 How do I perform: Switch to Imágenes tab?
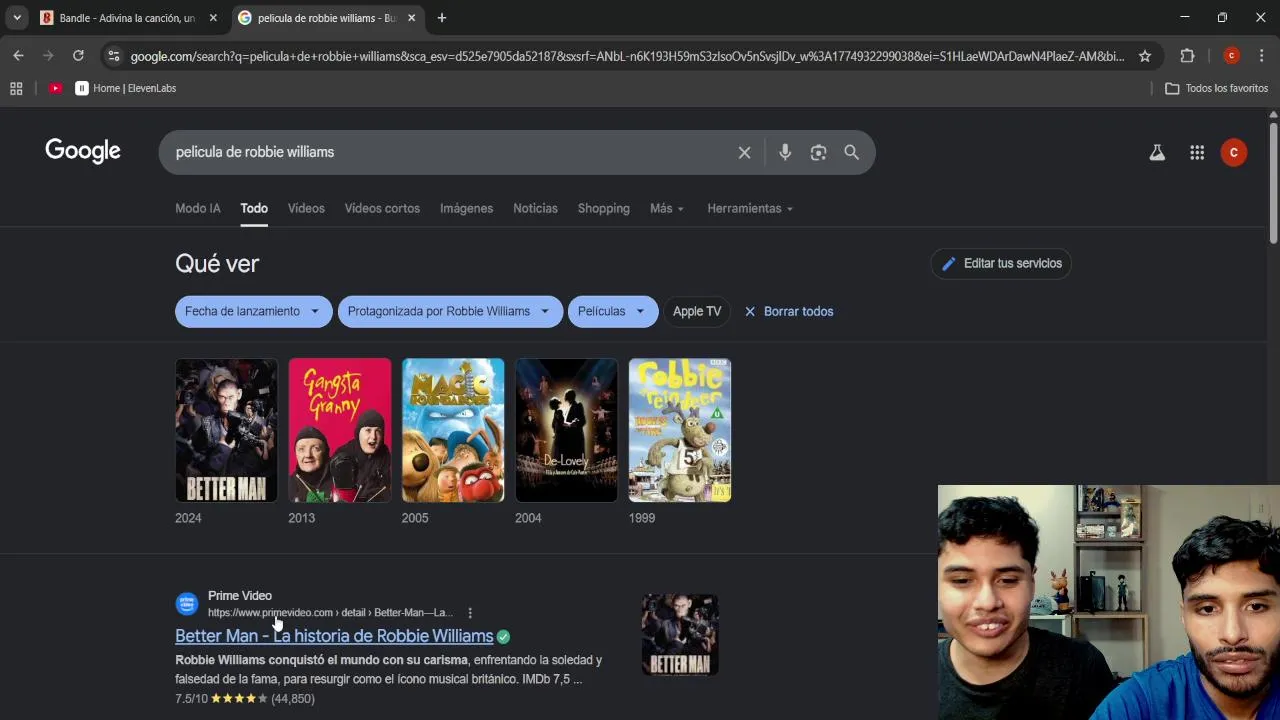467,208
